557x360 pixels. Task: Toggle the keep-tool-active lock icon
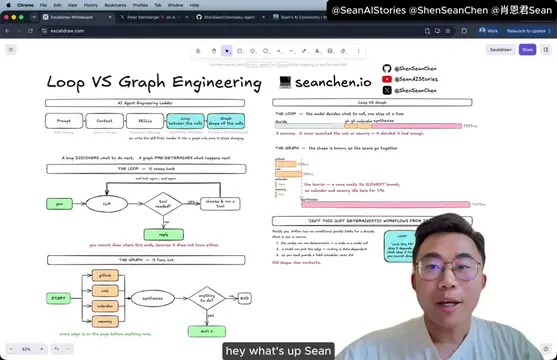(x=198, y=51)
